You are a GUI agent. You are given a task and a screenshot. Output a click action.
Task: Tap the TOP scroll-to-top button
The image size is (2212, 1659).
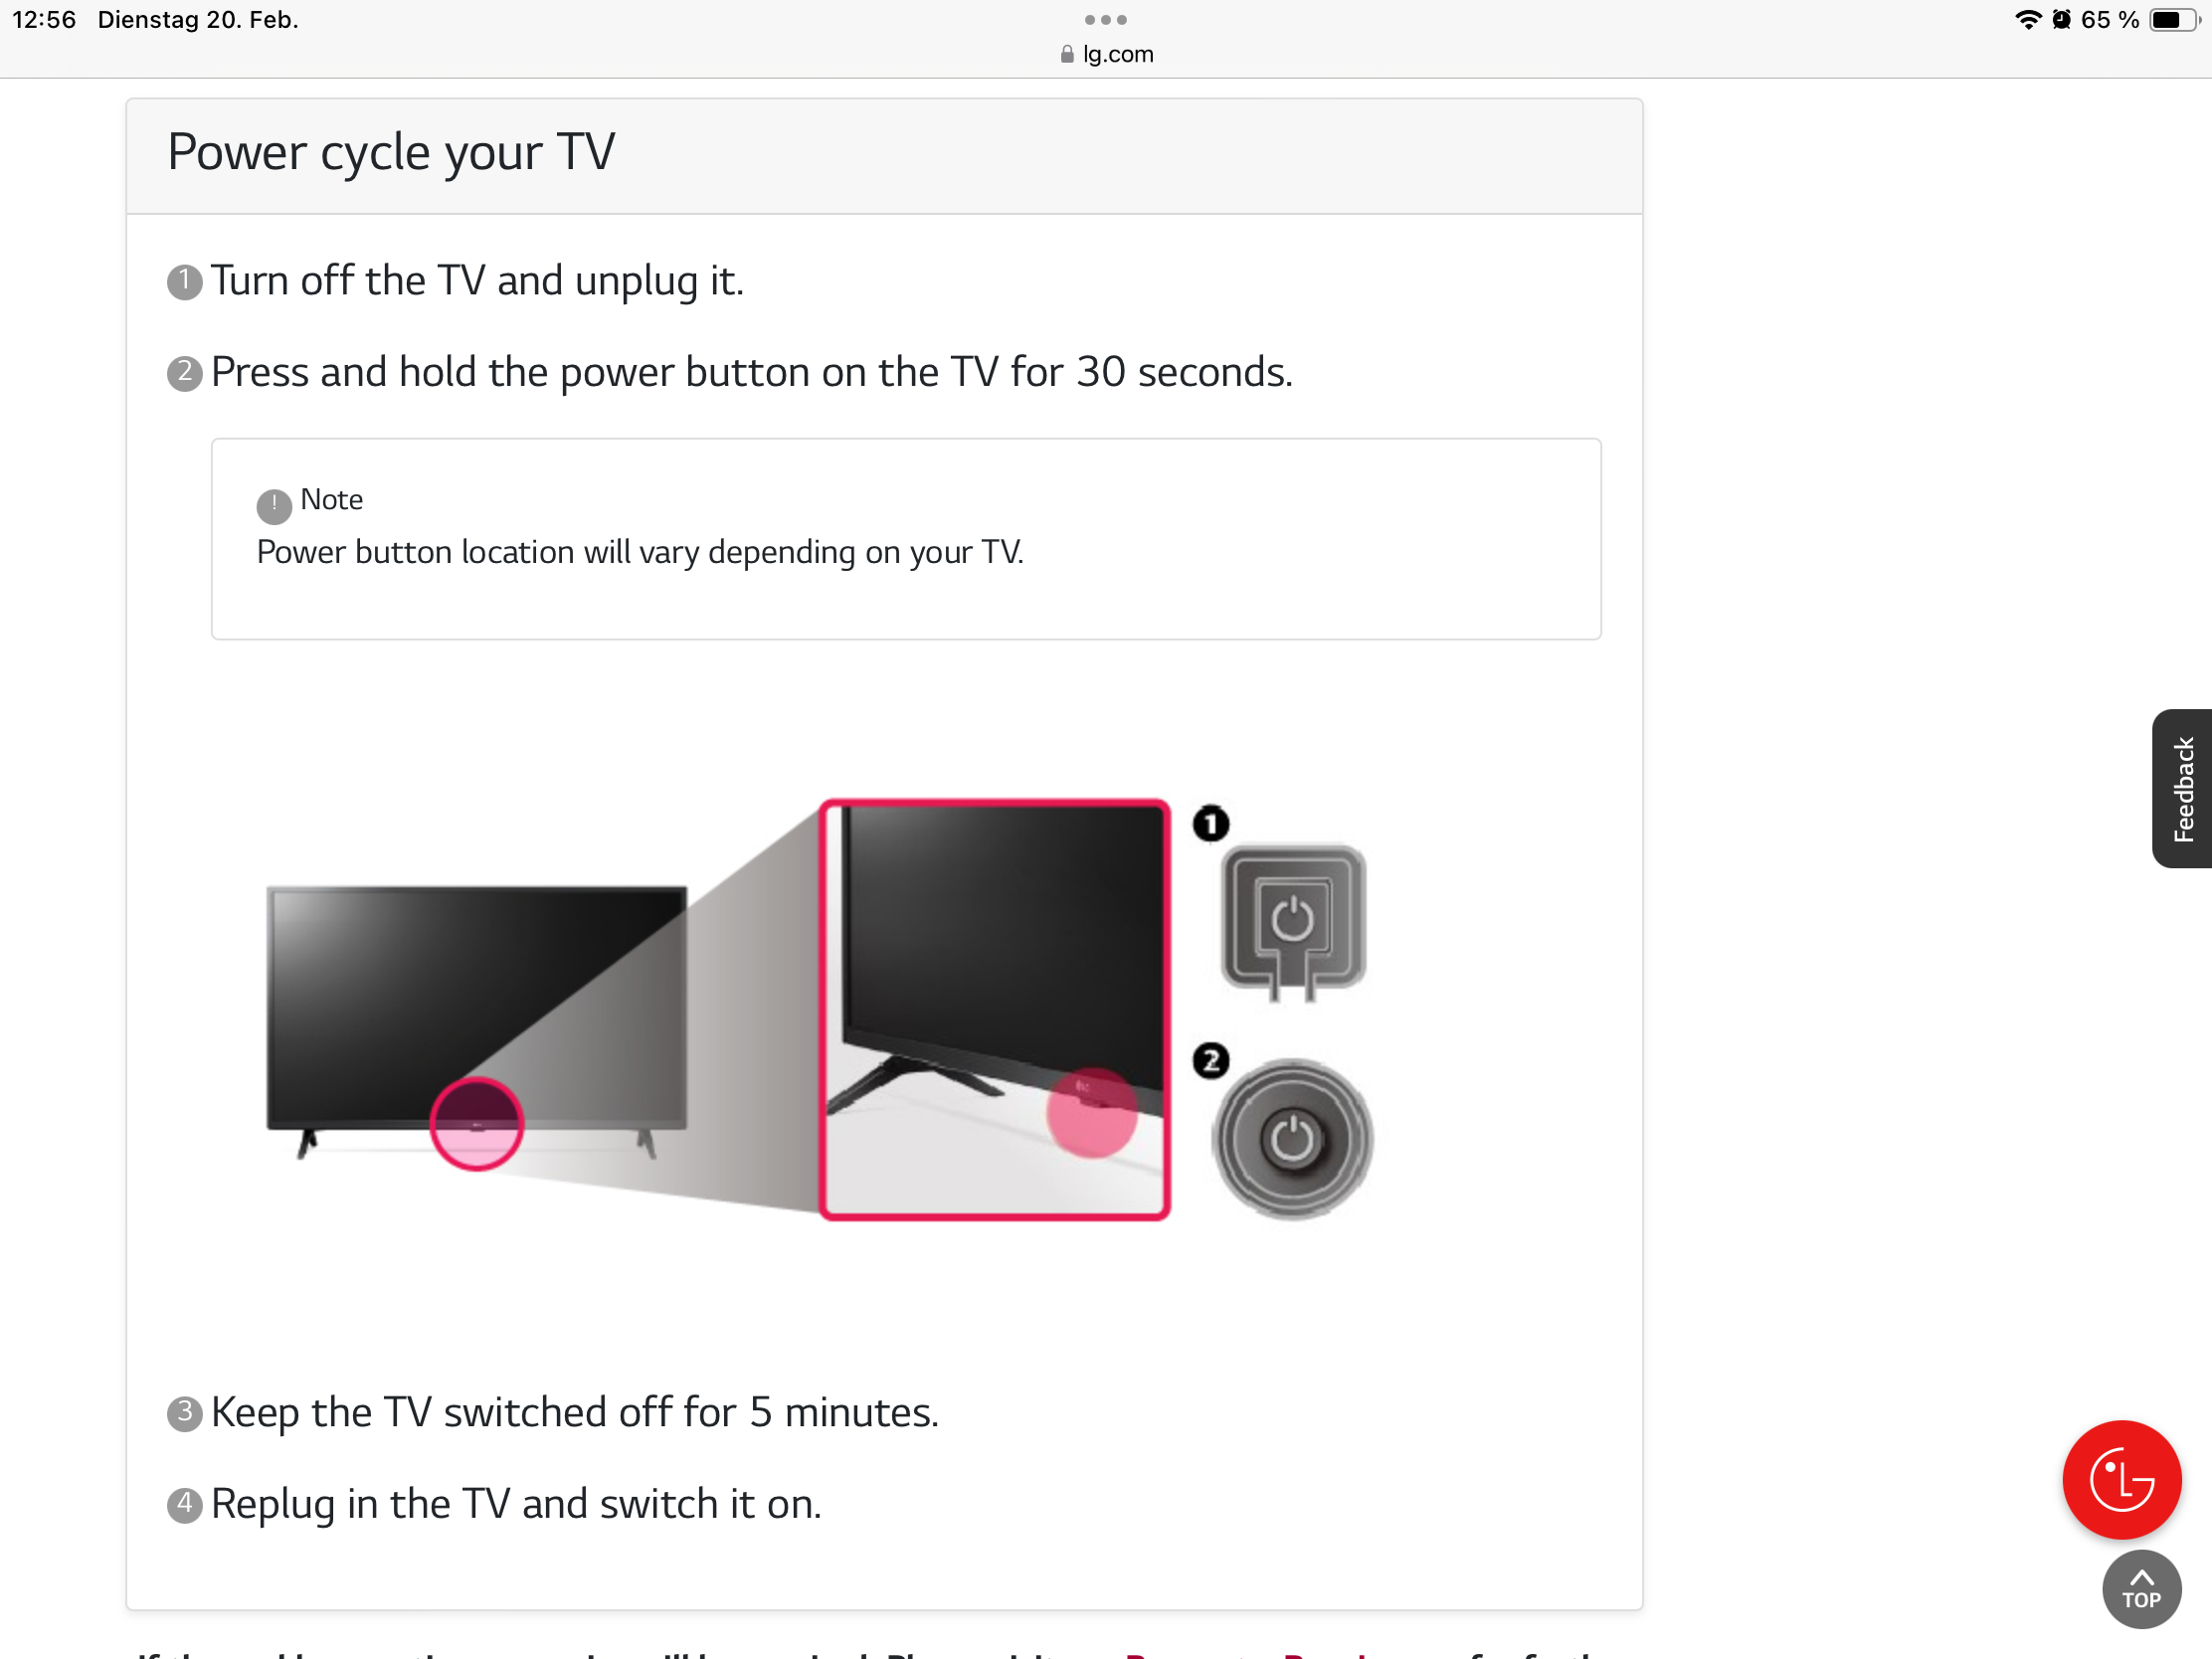tap(2141, 1589)
